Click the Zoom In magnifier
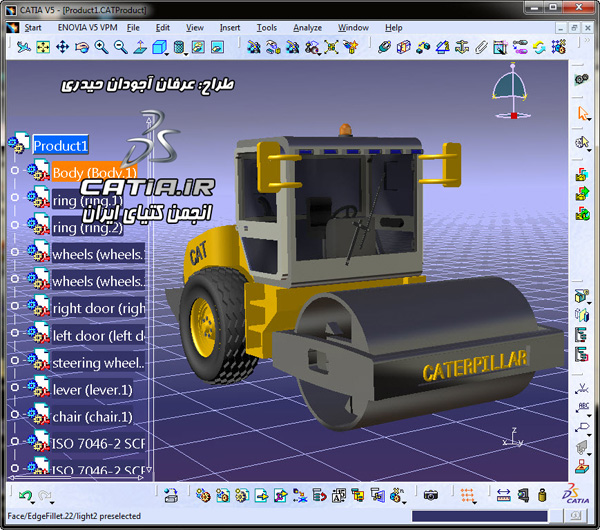 point(101,47)
